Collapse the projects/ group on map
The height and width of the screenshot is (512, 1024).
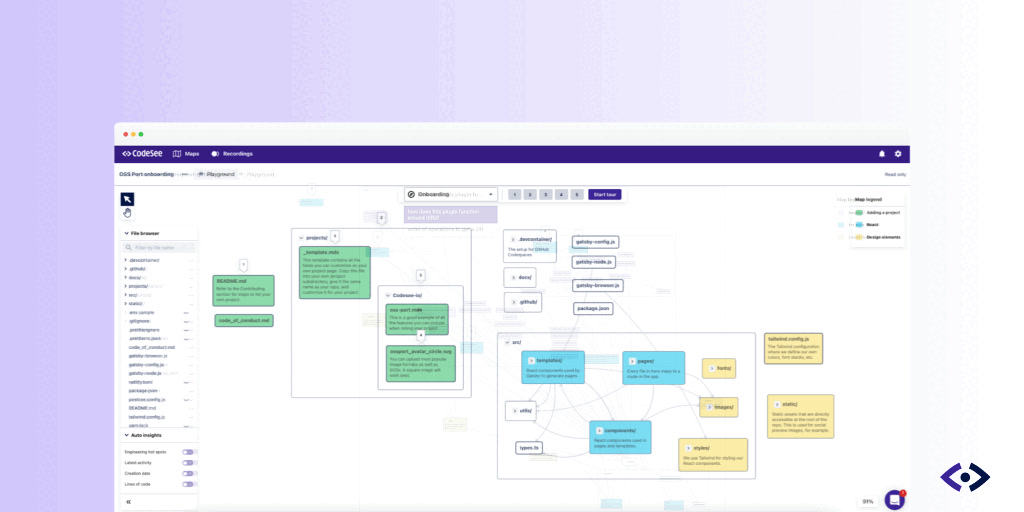pos(301,238)
